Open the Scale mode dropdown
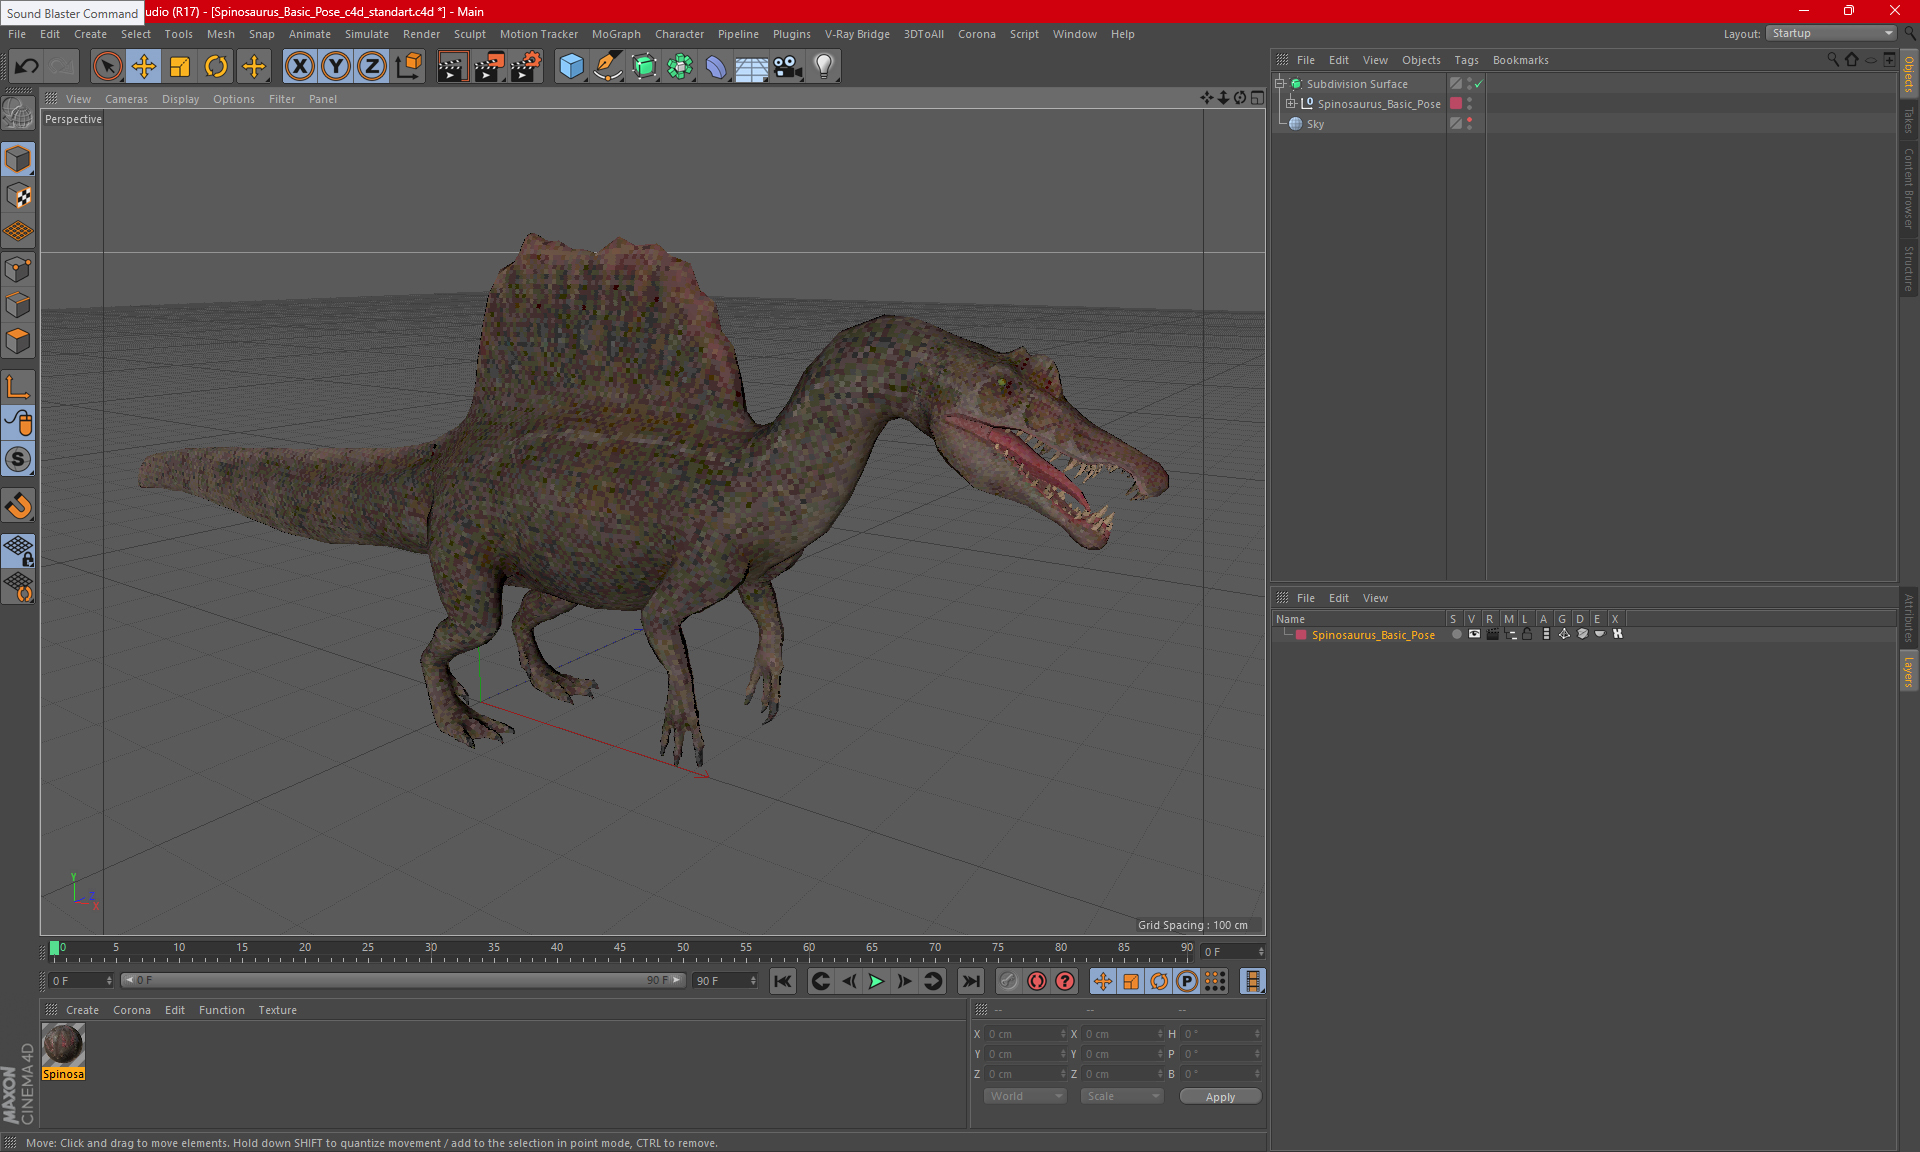Image resolution: width=1920 pixels, height=1152 pixels. tap(1121, 1096)
